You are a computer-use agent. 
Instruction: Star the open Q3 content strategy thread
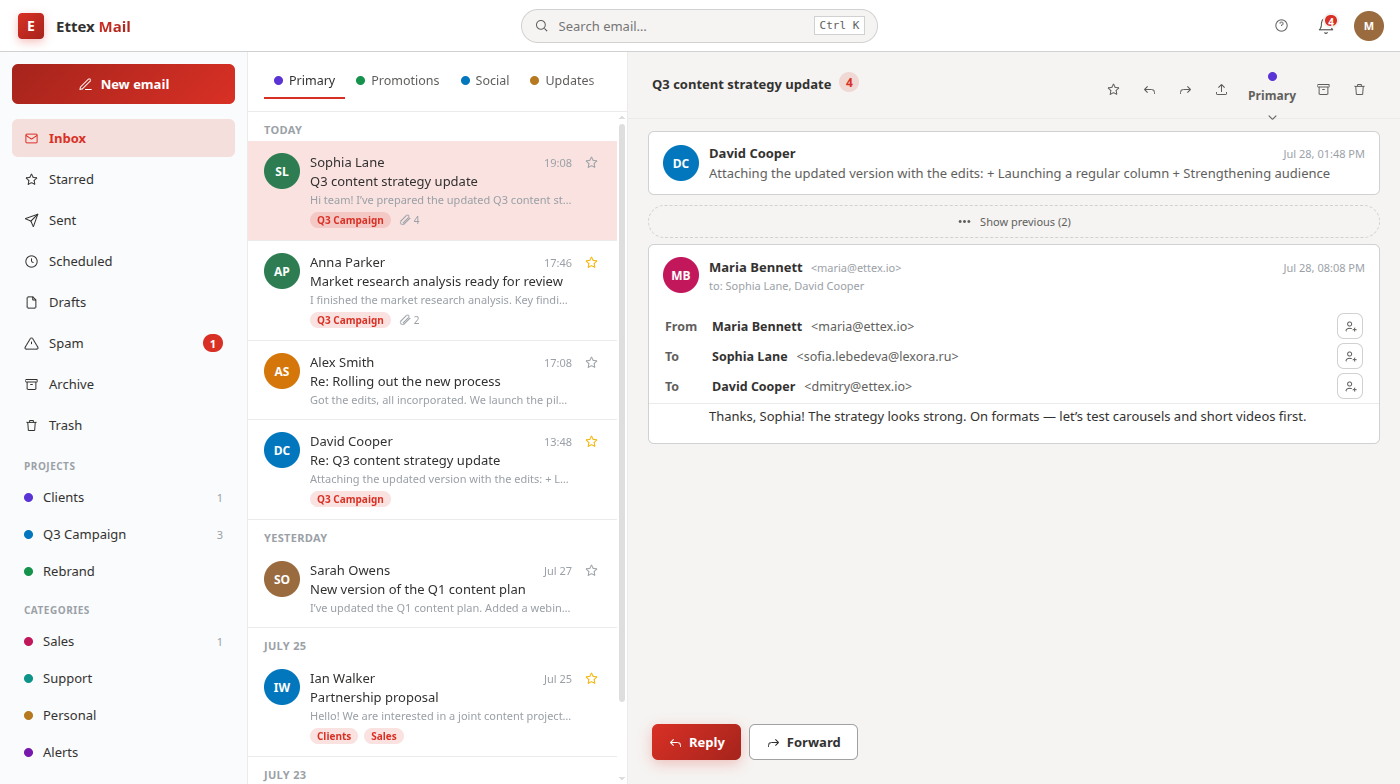pos(1113,90)
